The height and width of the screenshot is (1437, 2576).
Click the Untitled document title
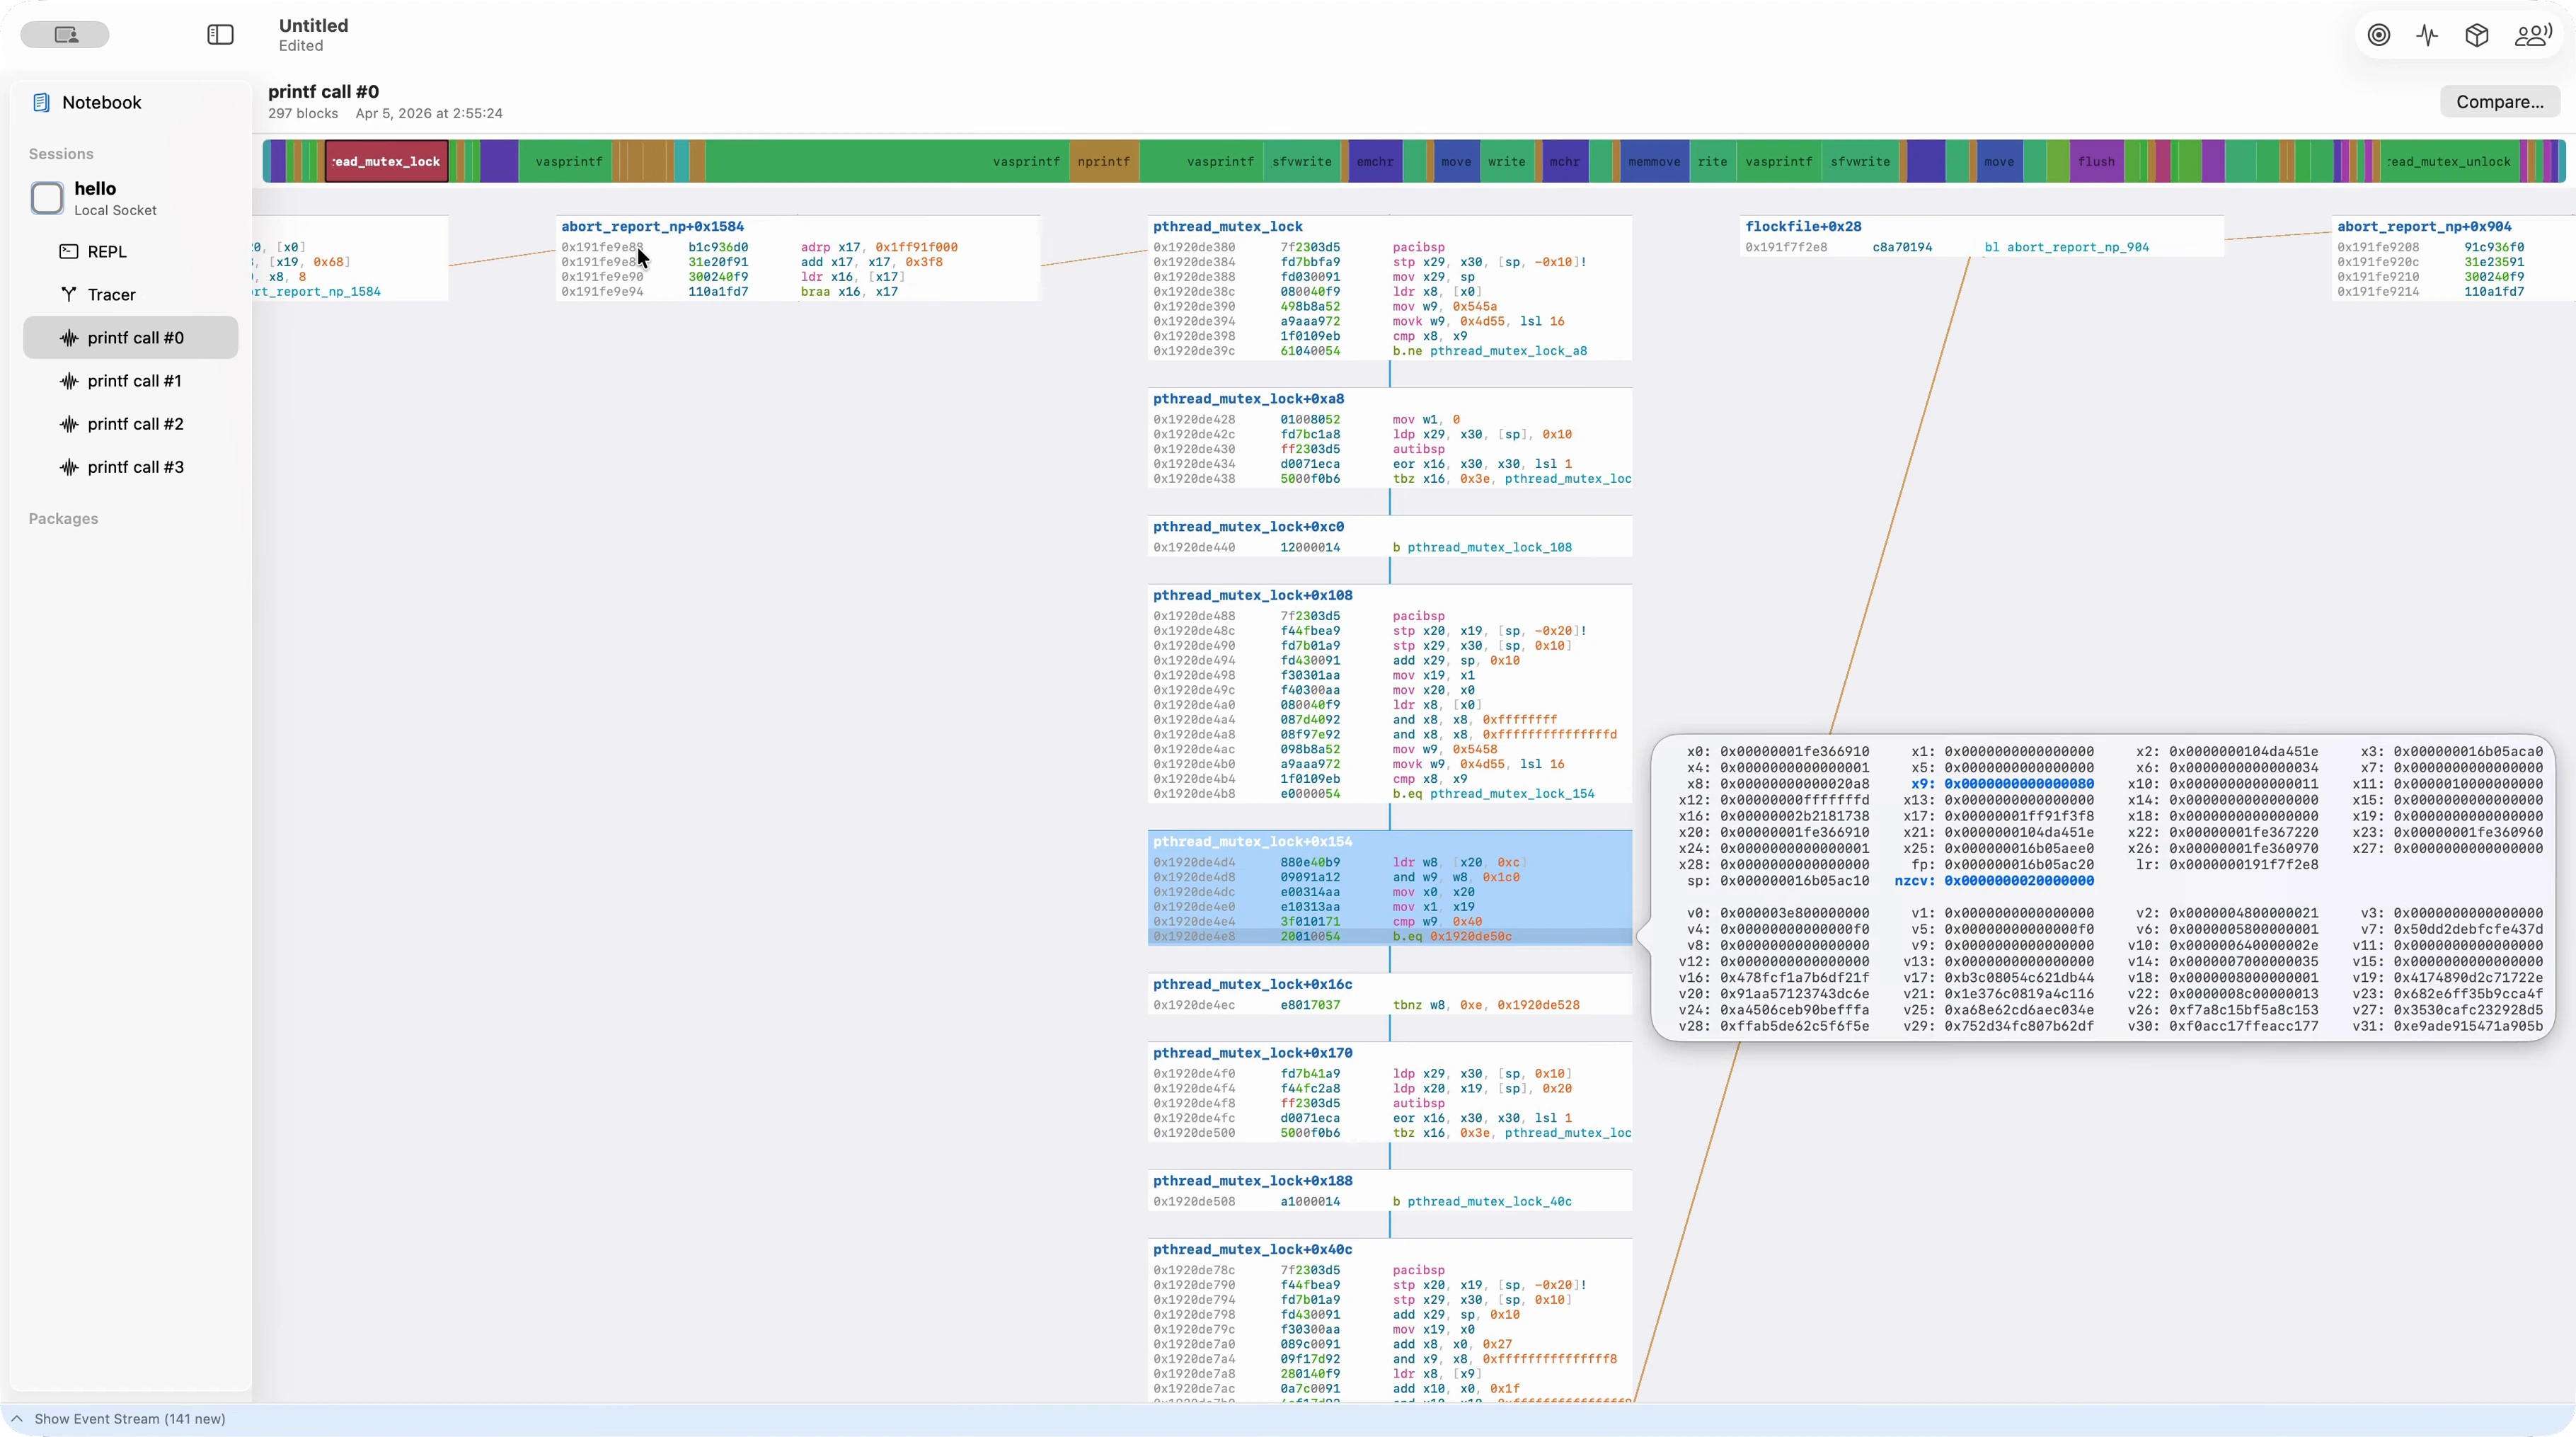click(313, 25)
